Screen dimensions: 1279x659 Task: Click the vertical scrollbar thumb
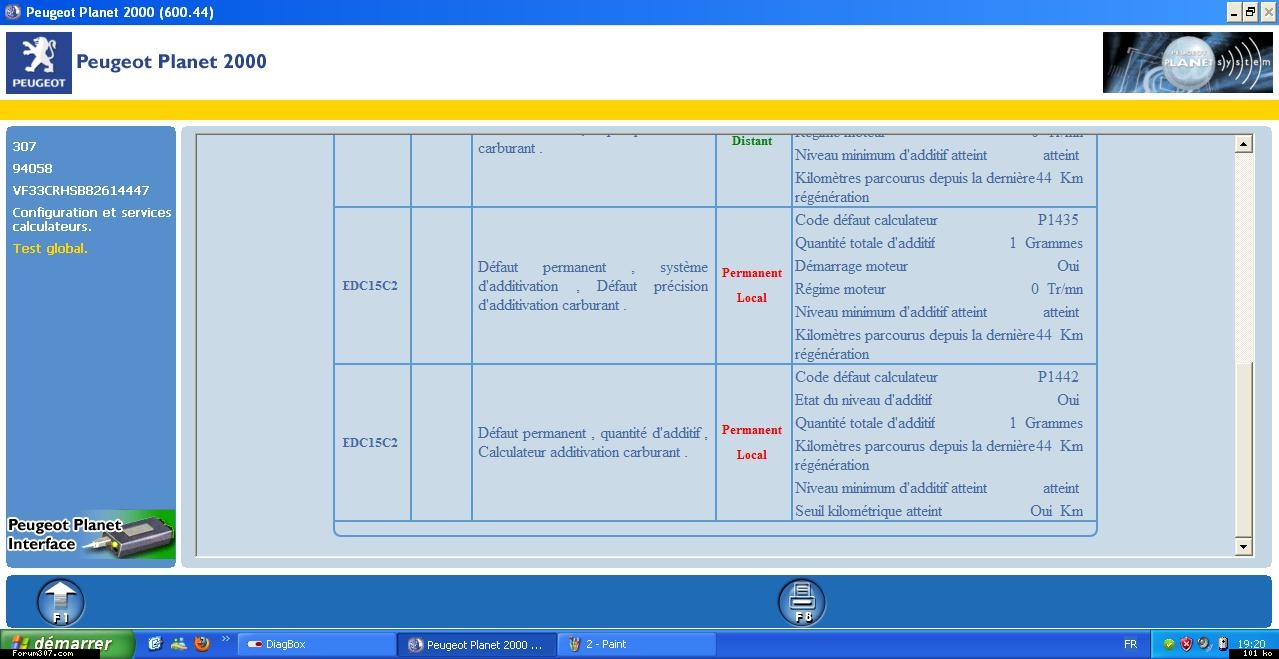coord(1243,450)
